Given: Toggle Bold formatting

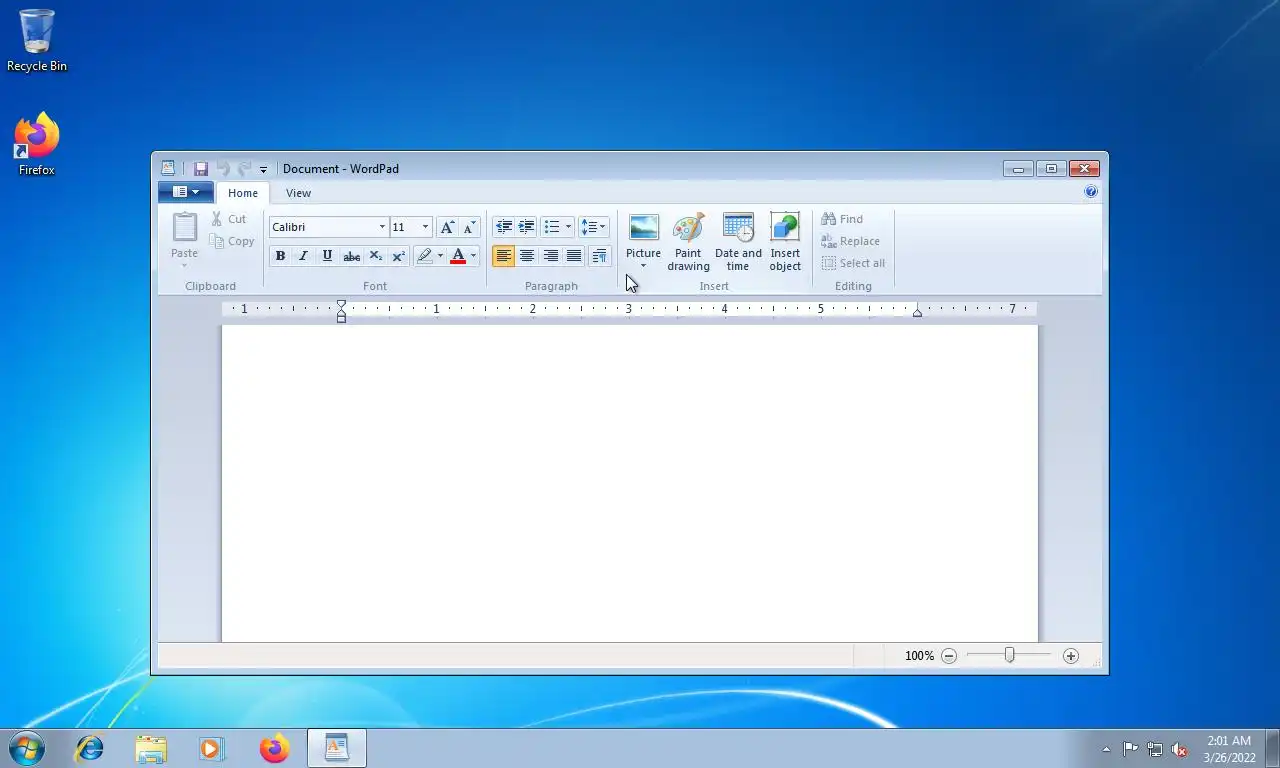Looking at the screenshot, I should [x=280, y=256].
